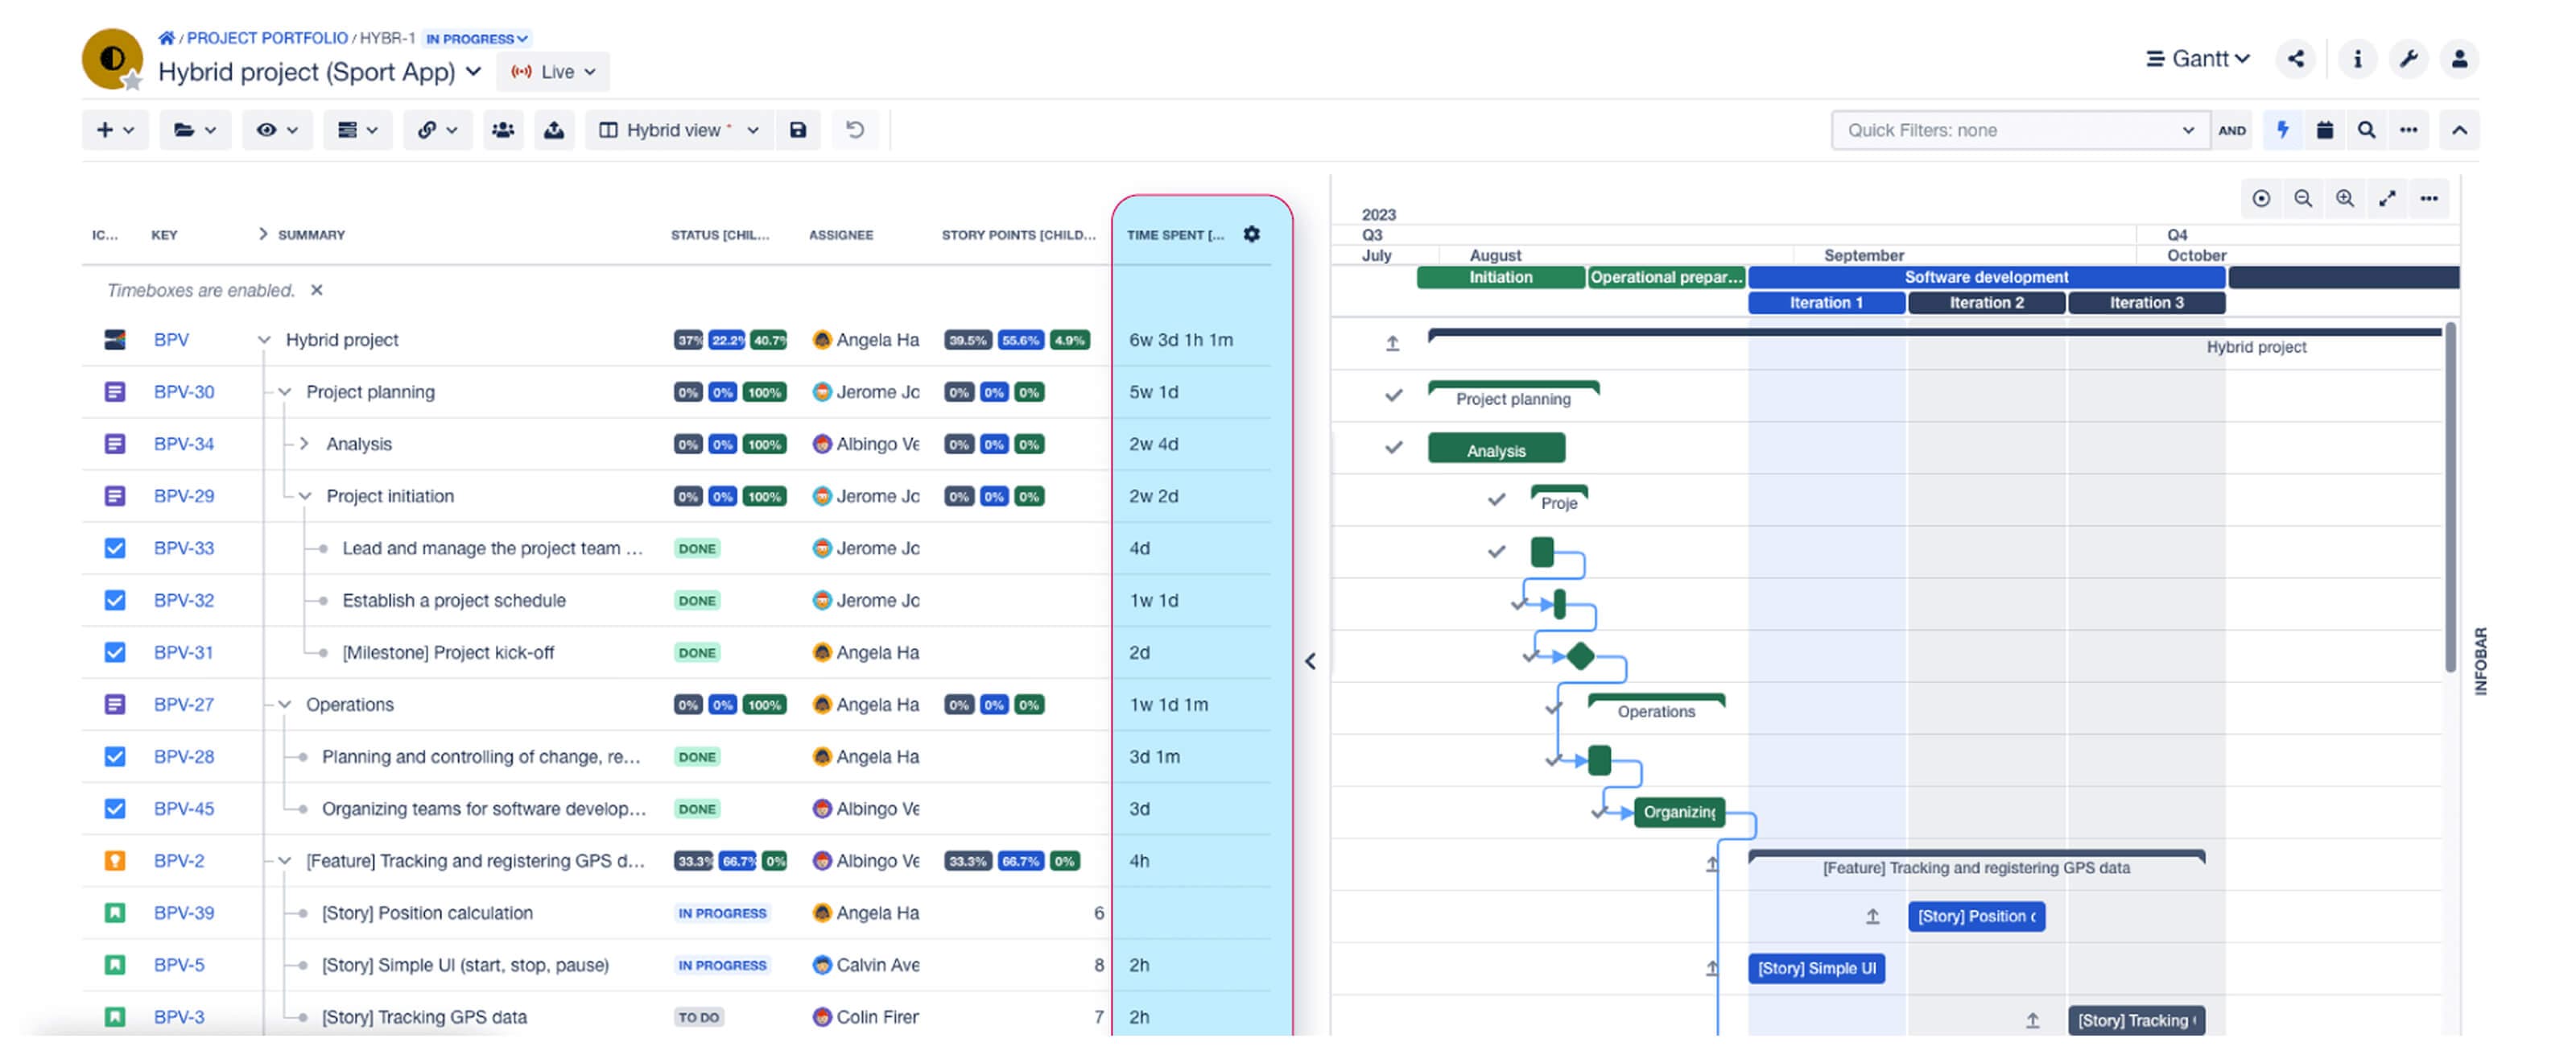Expand Gantt chart to fullscreen

[2387, 198]
